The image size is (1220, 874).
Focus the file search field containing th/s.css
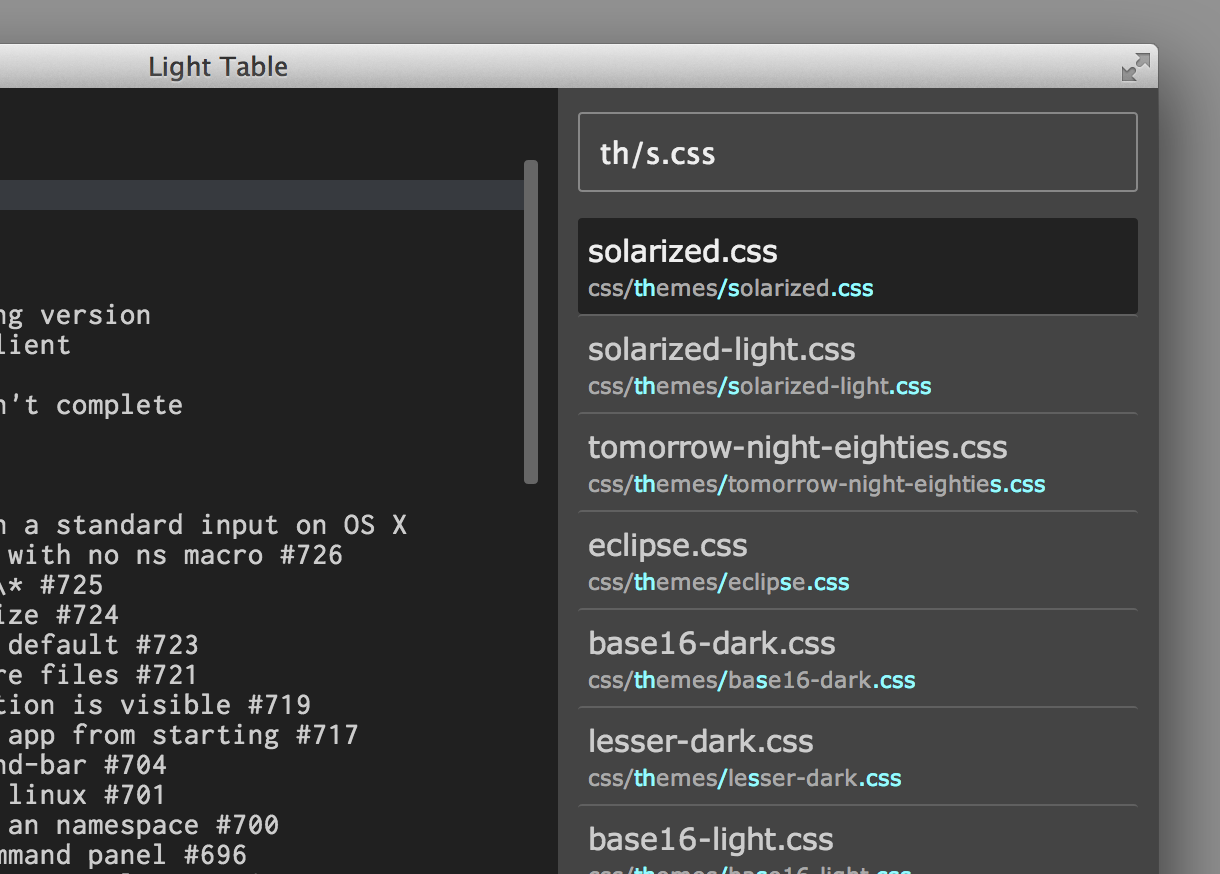tap(857, 152)
